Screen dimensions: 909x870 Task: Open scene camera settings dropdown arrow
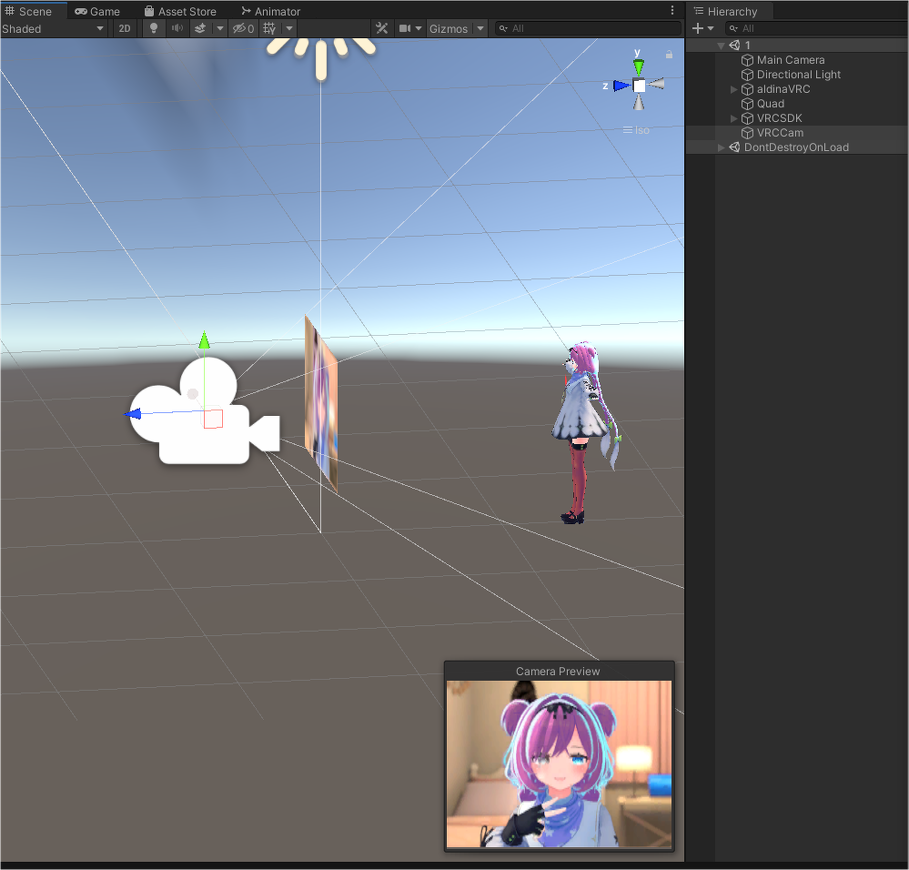(x=419, y=28)
